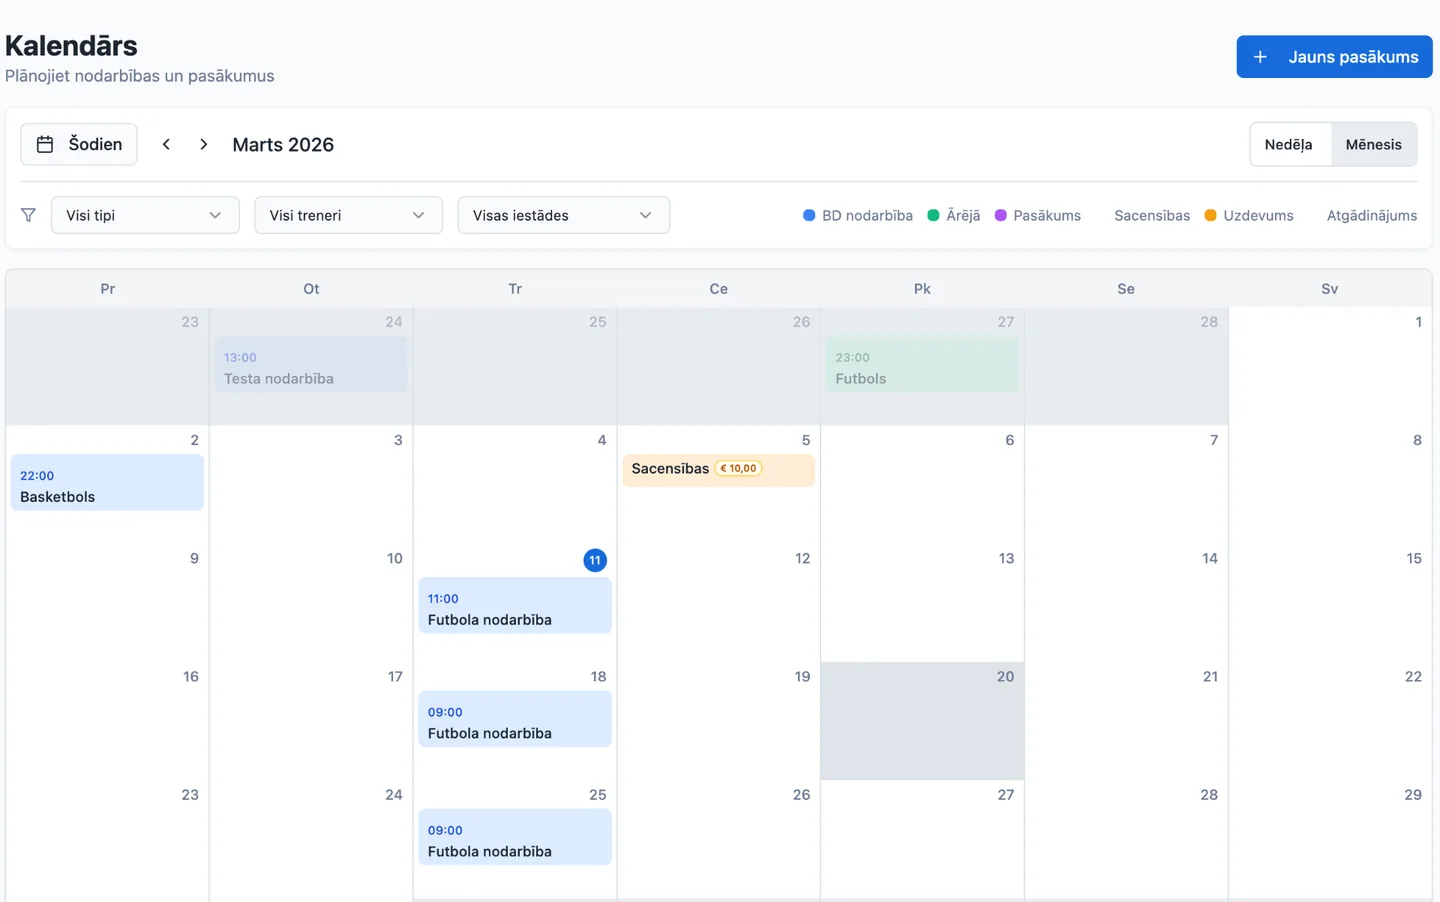Click the Atgādinājums legend label
The image size is (1440, 902).
[x=1371, y=215]
